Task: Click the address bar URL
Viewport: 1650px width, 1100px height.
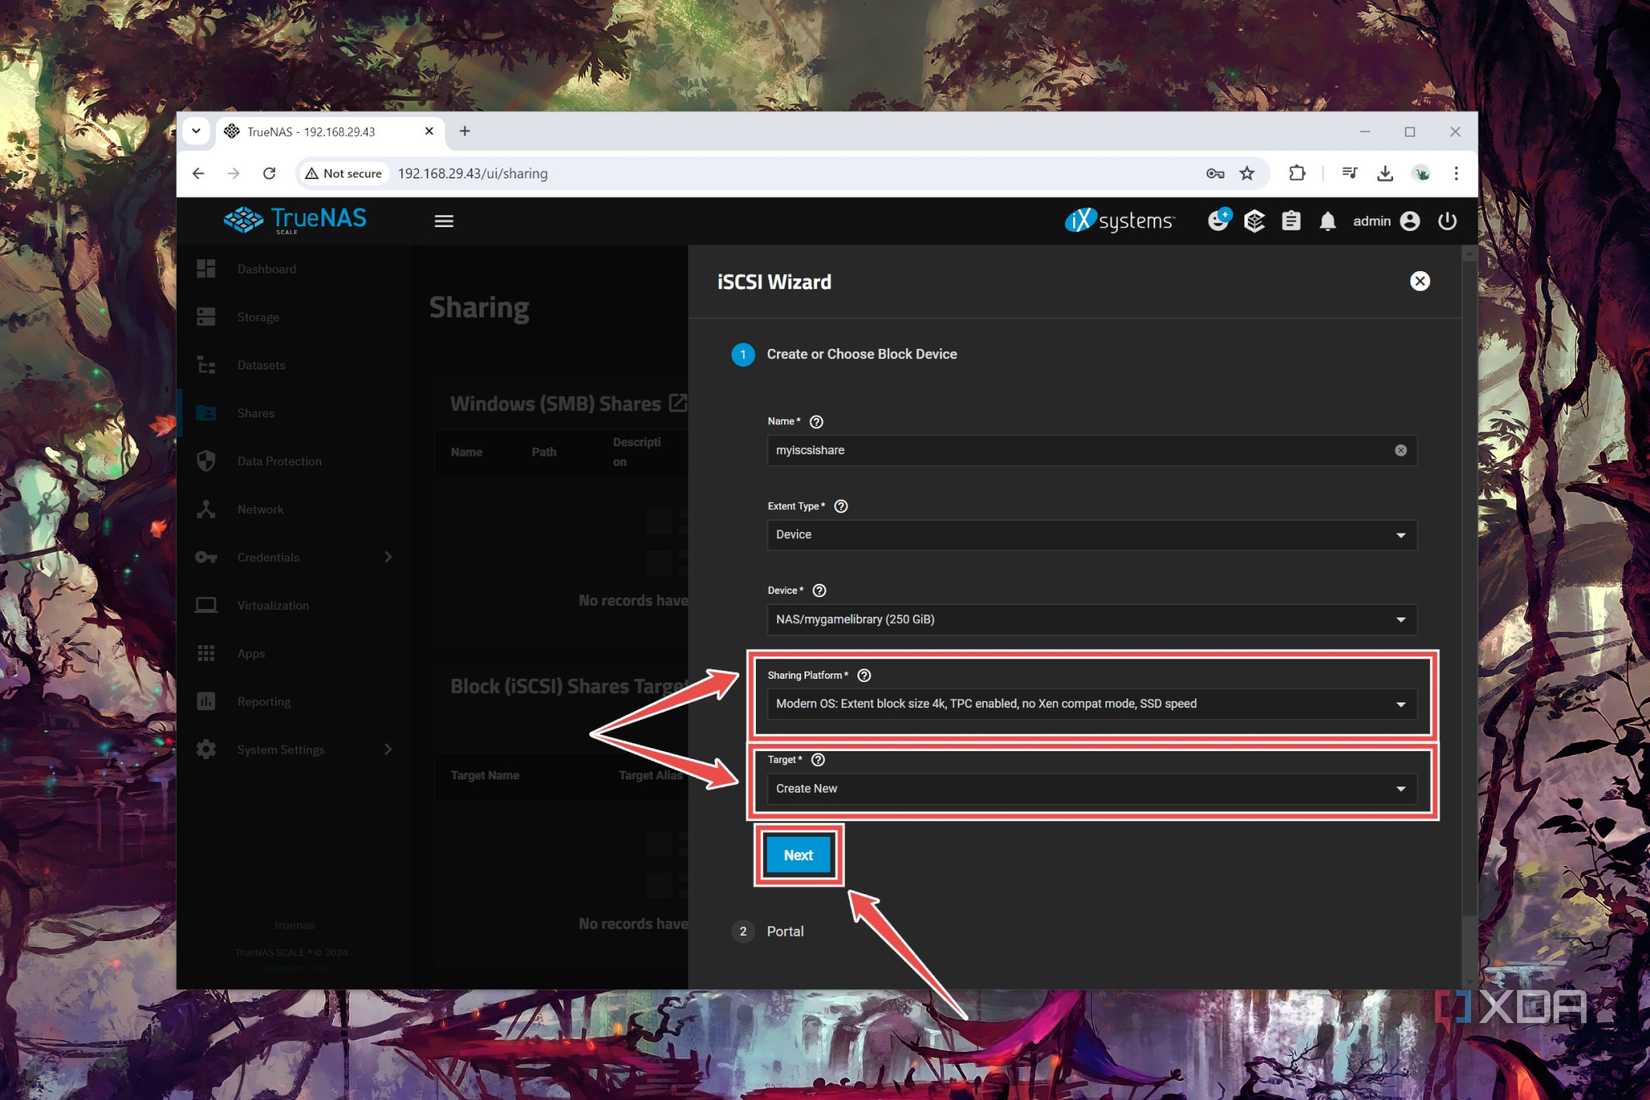Action: point(473,173)
